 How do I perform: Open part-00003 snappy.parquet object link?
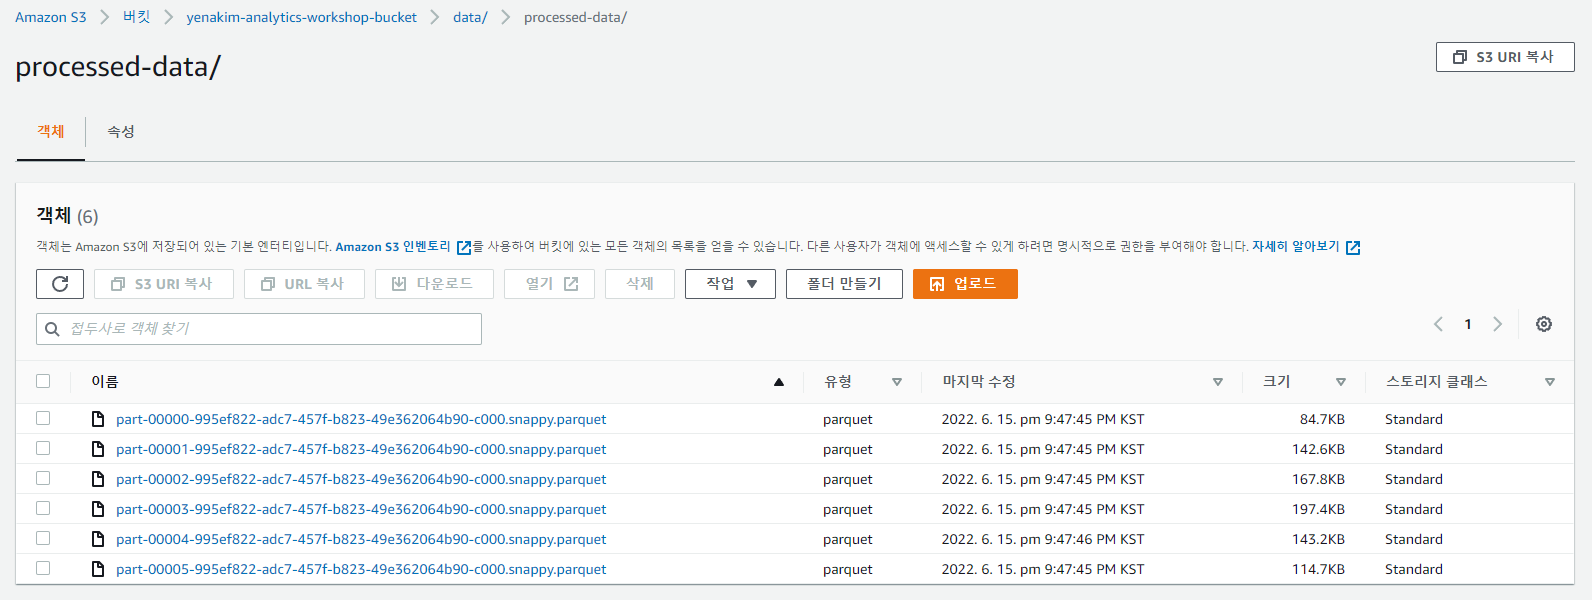pos(361,509)
